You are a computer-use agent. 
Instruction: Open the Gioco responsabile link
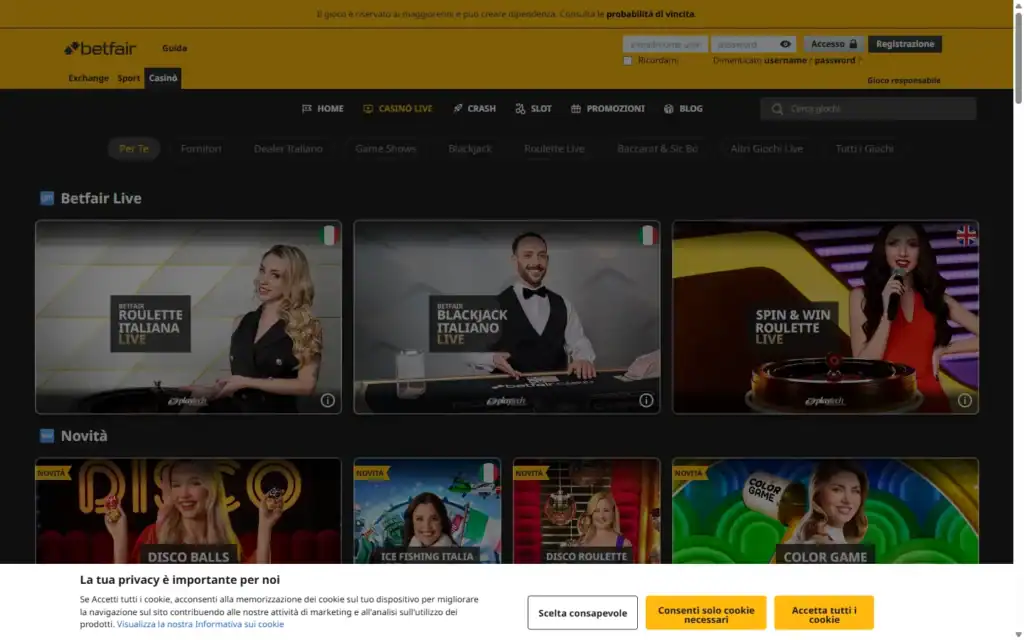click(904, 80)
